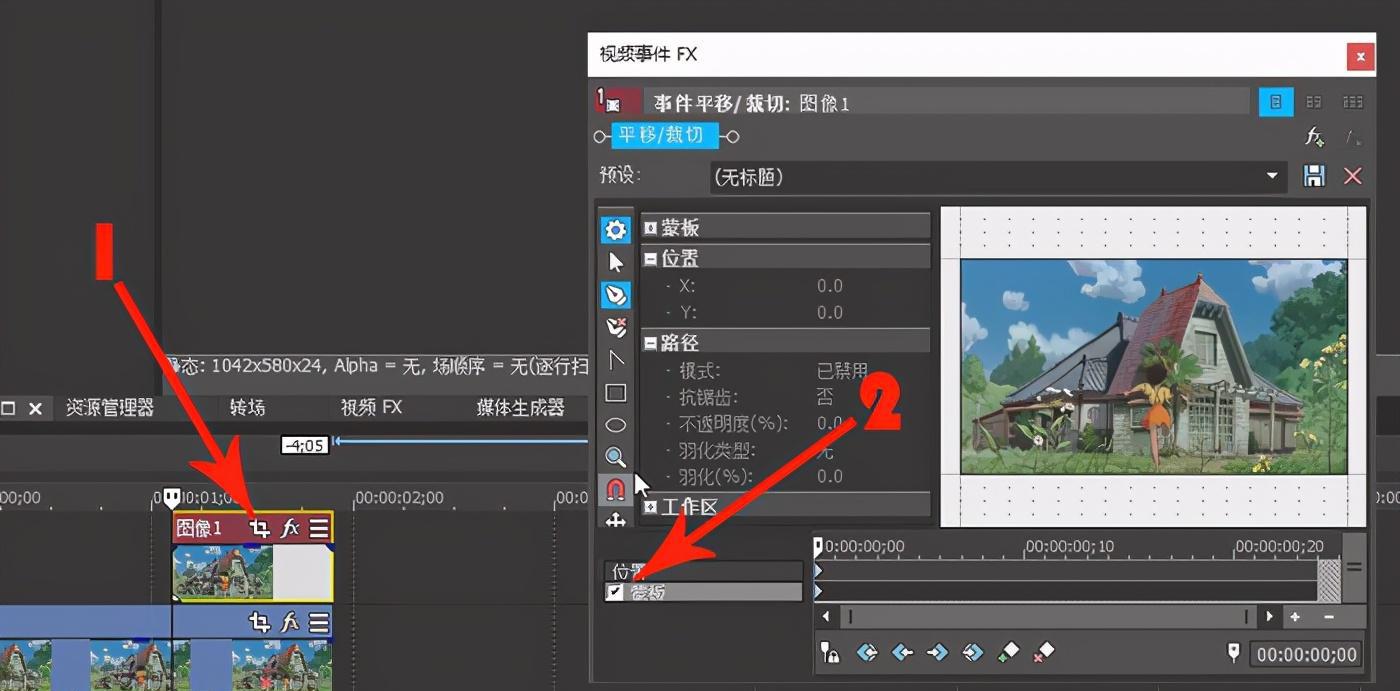Click the keyframe timeline horizontal scrollbar
Screen dimensions: 1400x691
1048,617
